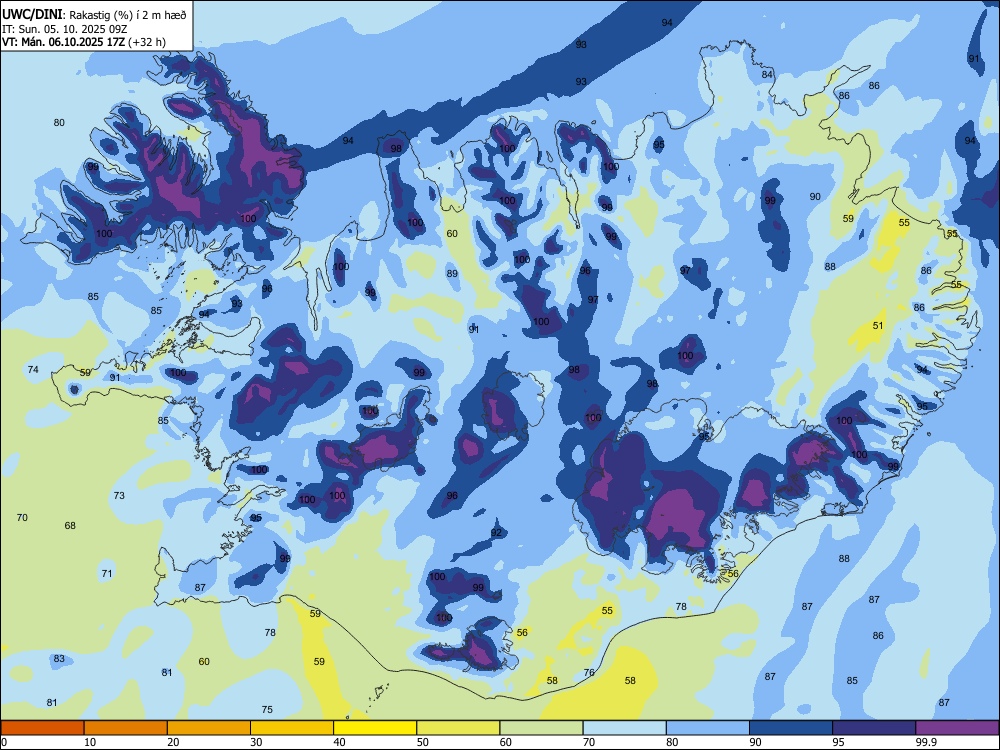Click the 'UWC/DINI' title text
Image resolution: width=1000 pixels, height=750 pixels.
32,15
